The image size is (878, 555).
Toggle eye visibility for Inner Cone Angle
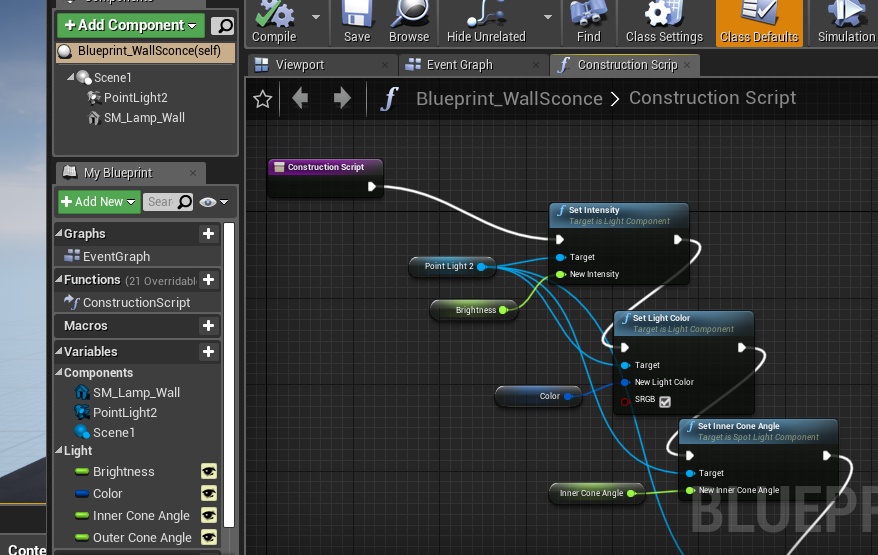coord(209,516)
